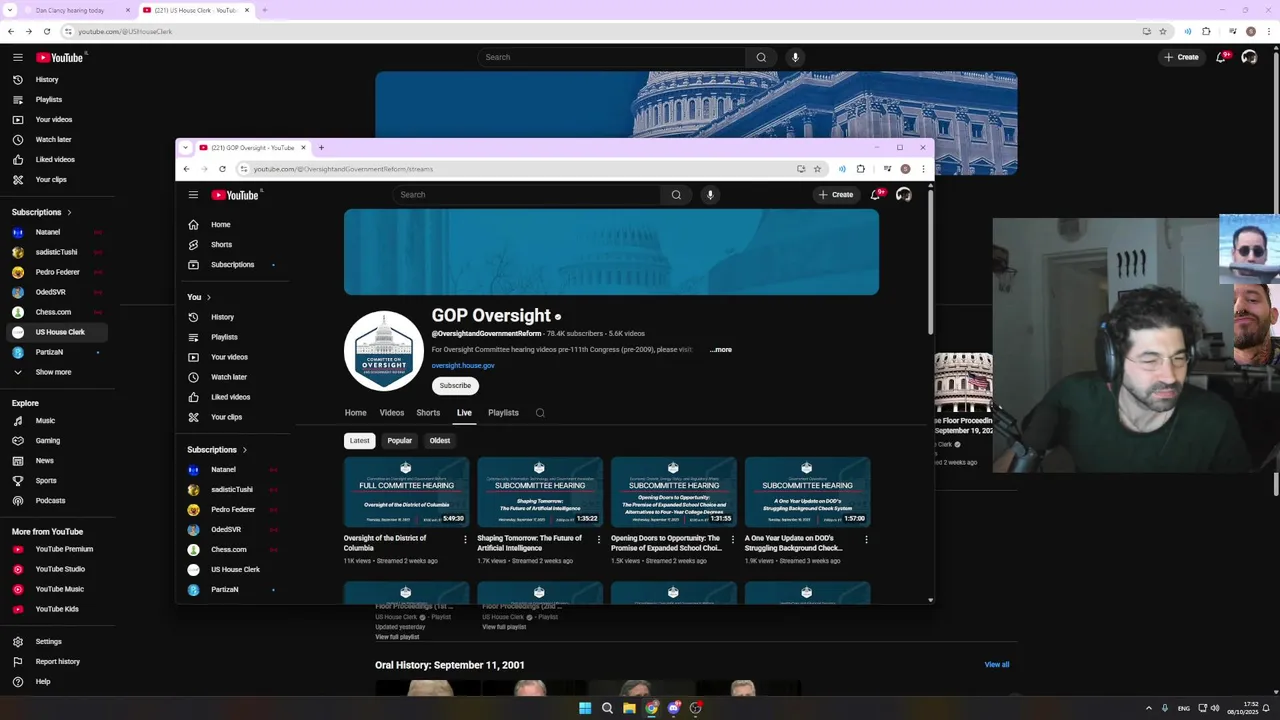The height and width of the screenshot is (720, 1280).
Task: Expand Subscriptions heading in US House Clerk window
Action: (x=42, y=212)
